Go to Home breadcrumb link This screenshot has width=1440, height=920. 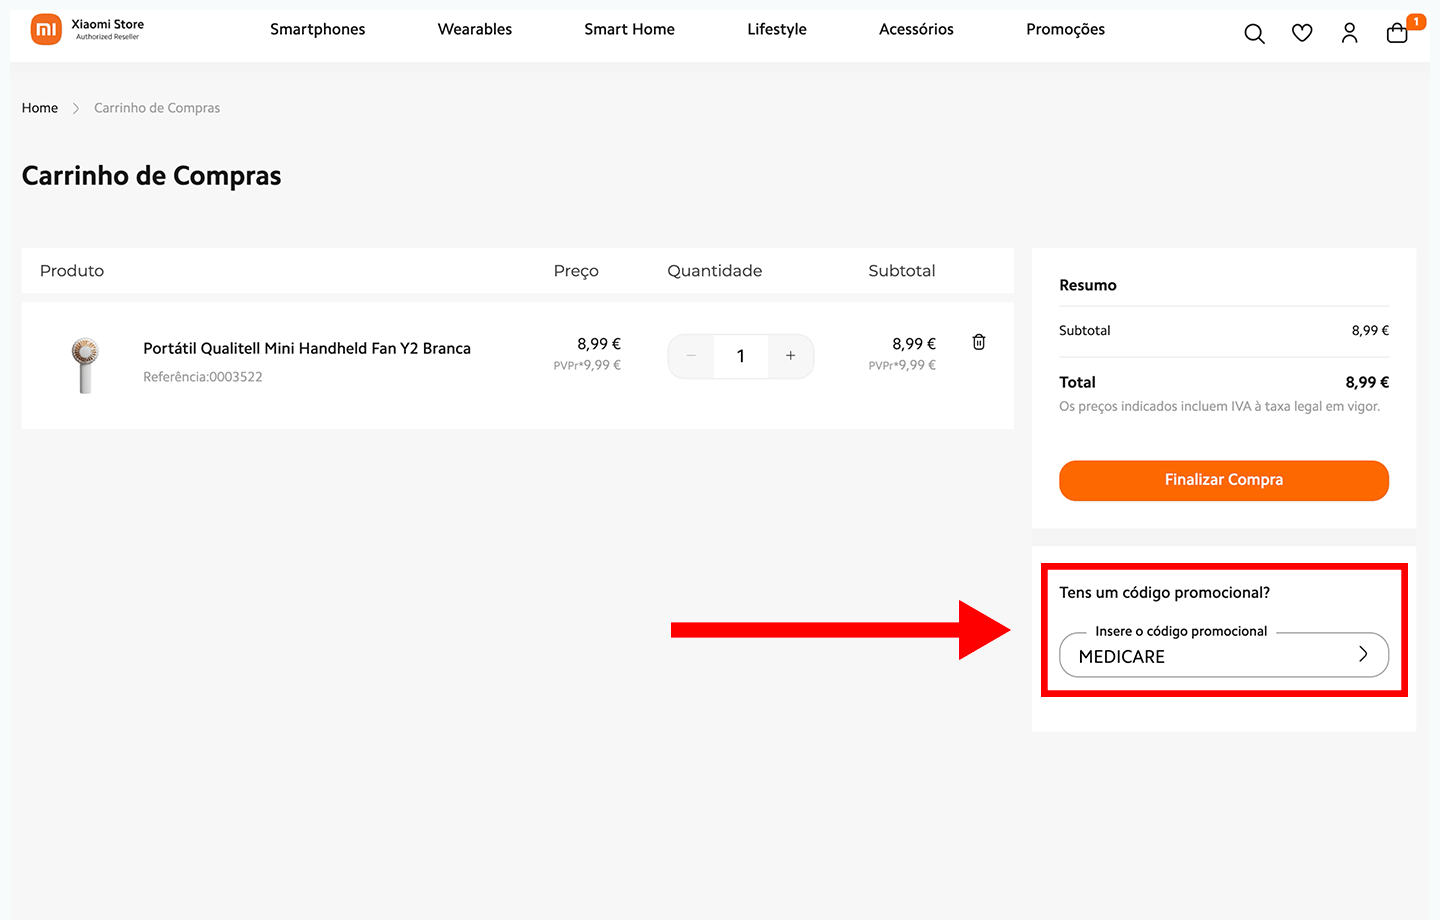pos(40,108)
